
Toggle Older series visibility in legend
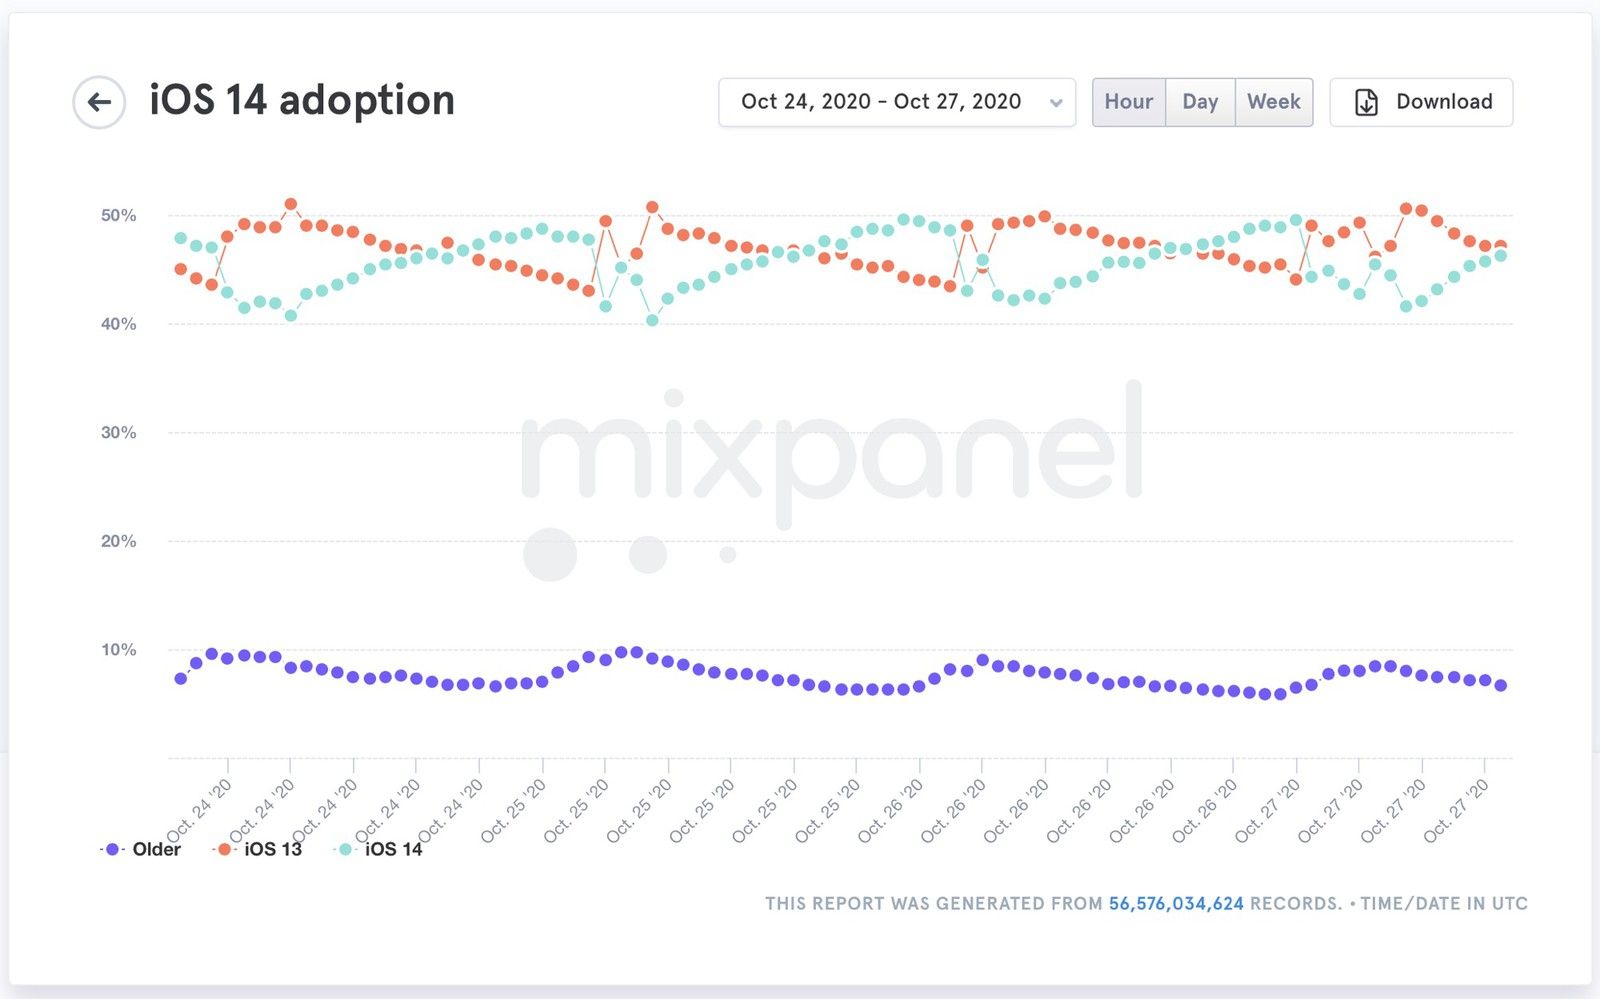point(157,849)
